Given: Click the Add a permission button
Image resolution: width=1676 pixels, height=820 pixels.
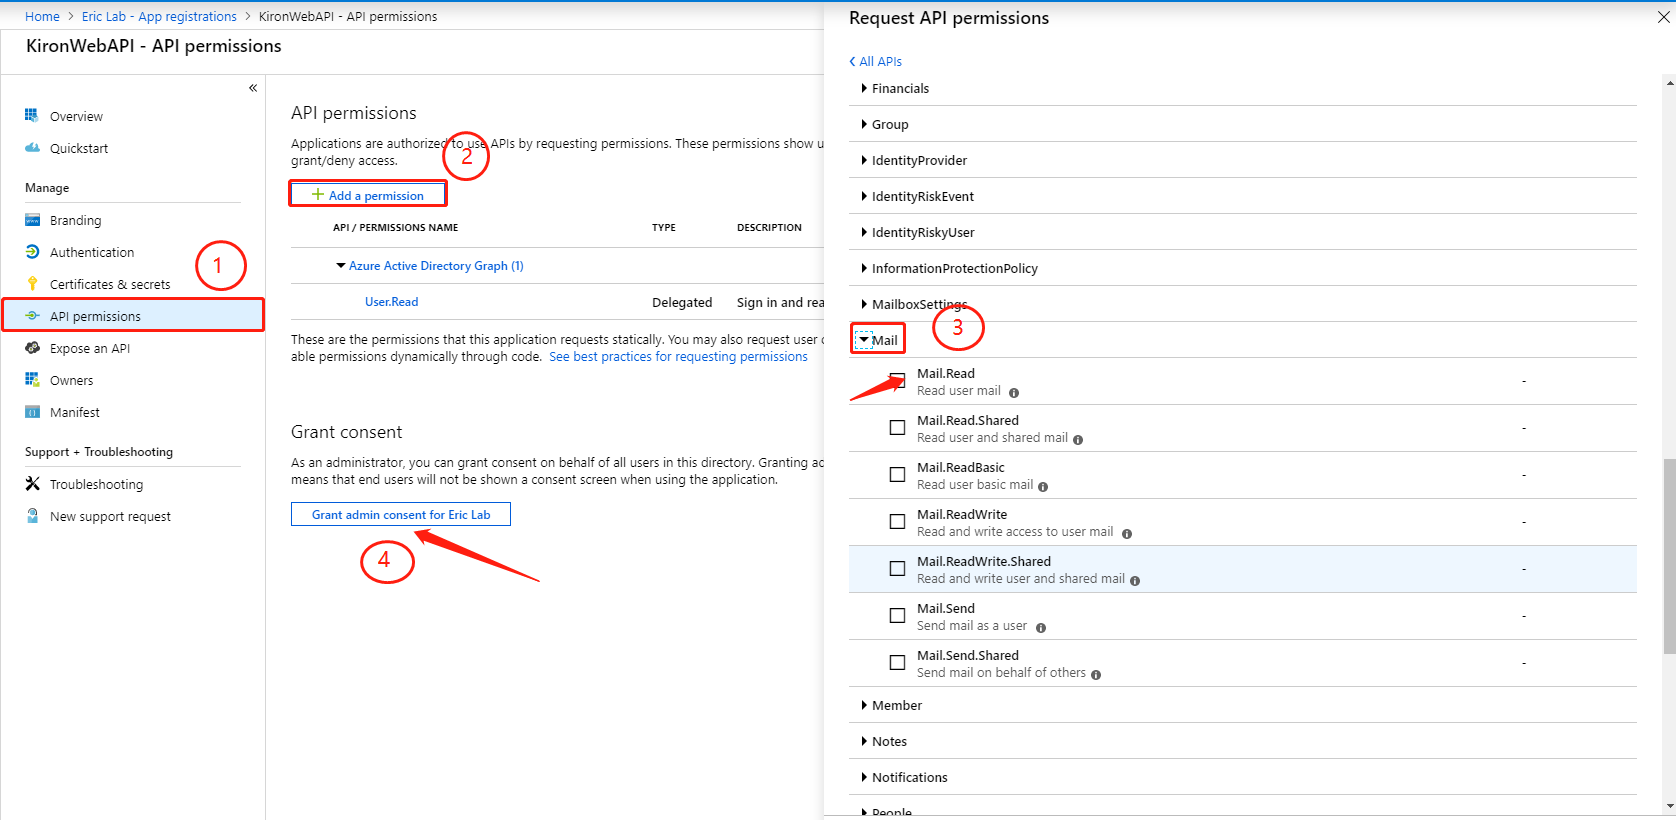Looking at the screenshot, I should tap(368, 195).
